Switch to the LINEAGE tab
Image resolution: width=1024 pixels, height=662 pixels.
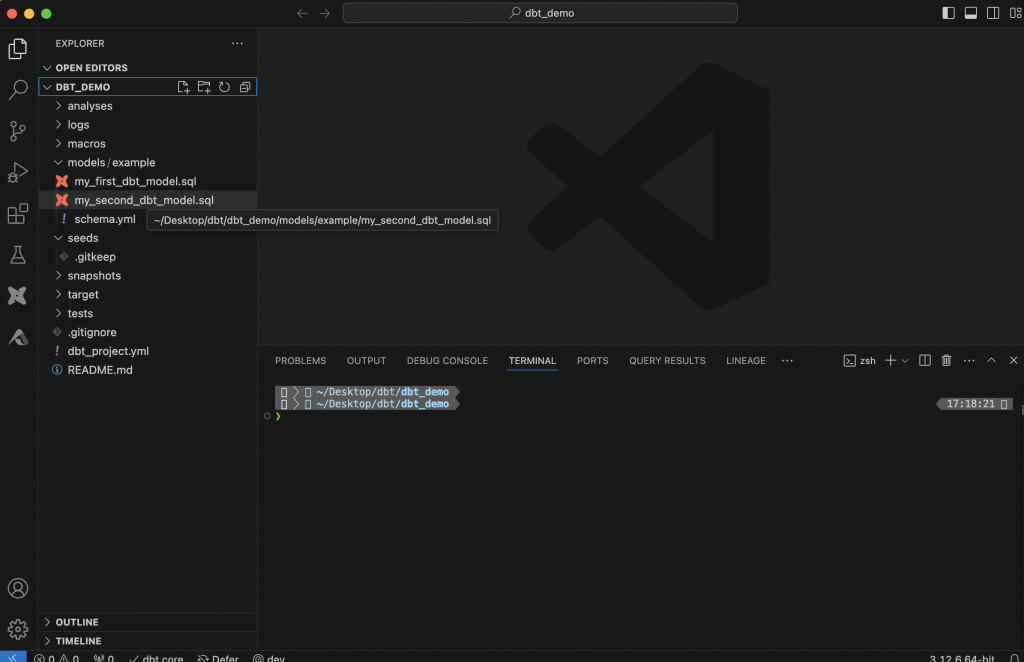[746, 360]
